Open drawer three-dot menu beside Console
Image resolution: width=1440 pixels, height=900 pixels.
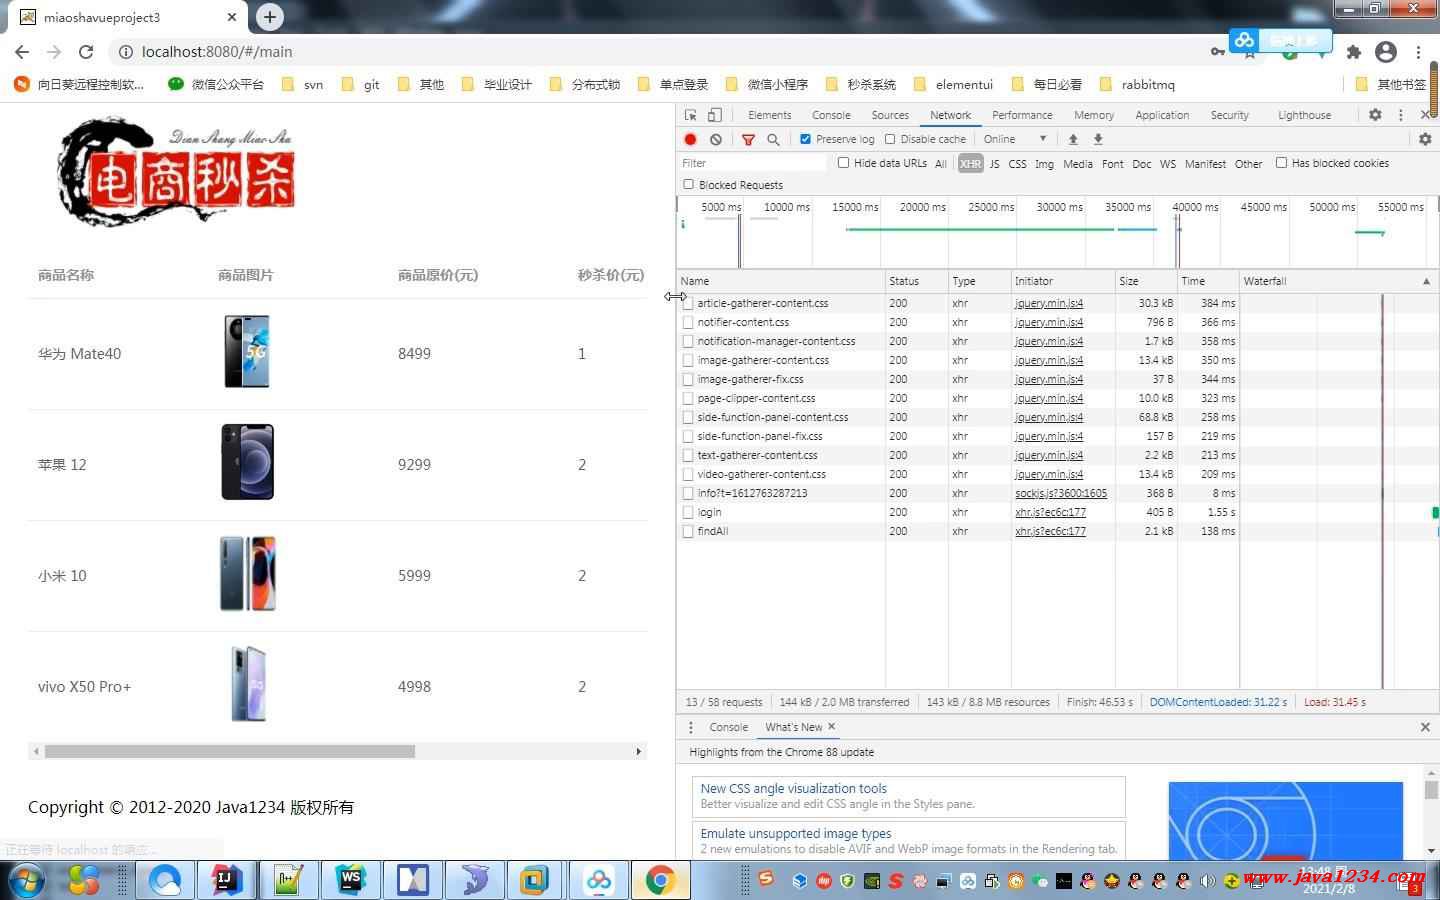(x=690, y=727)
